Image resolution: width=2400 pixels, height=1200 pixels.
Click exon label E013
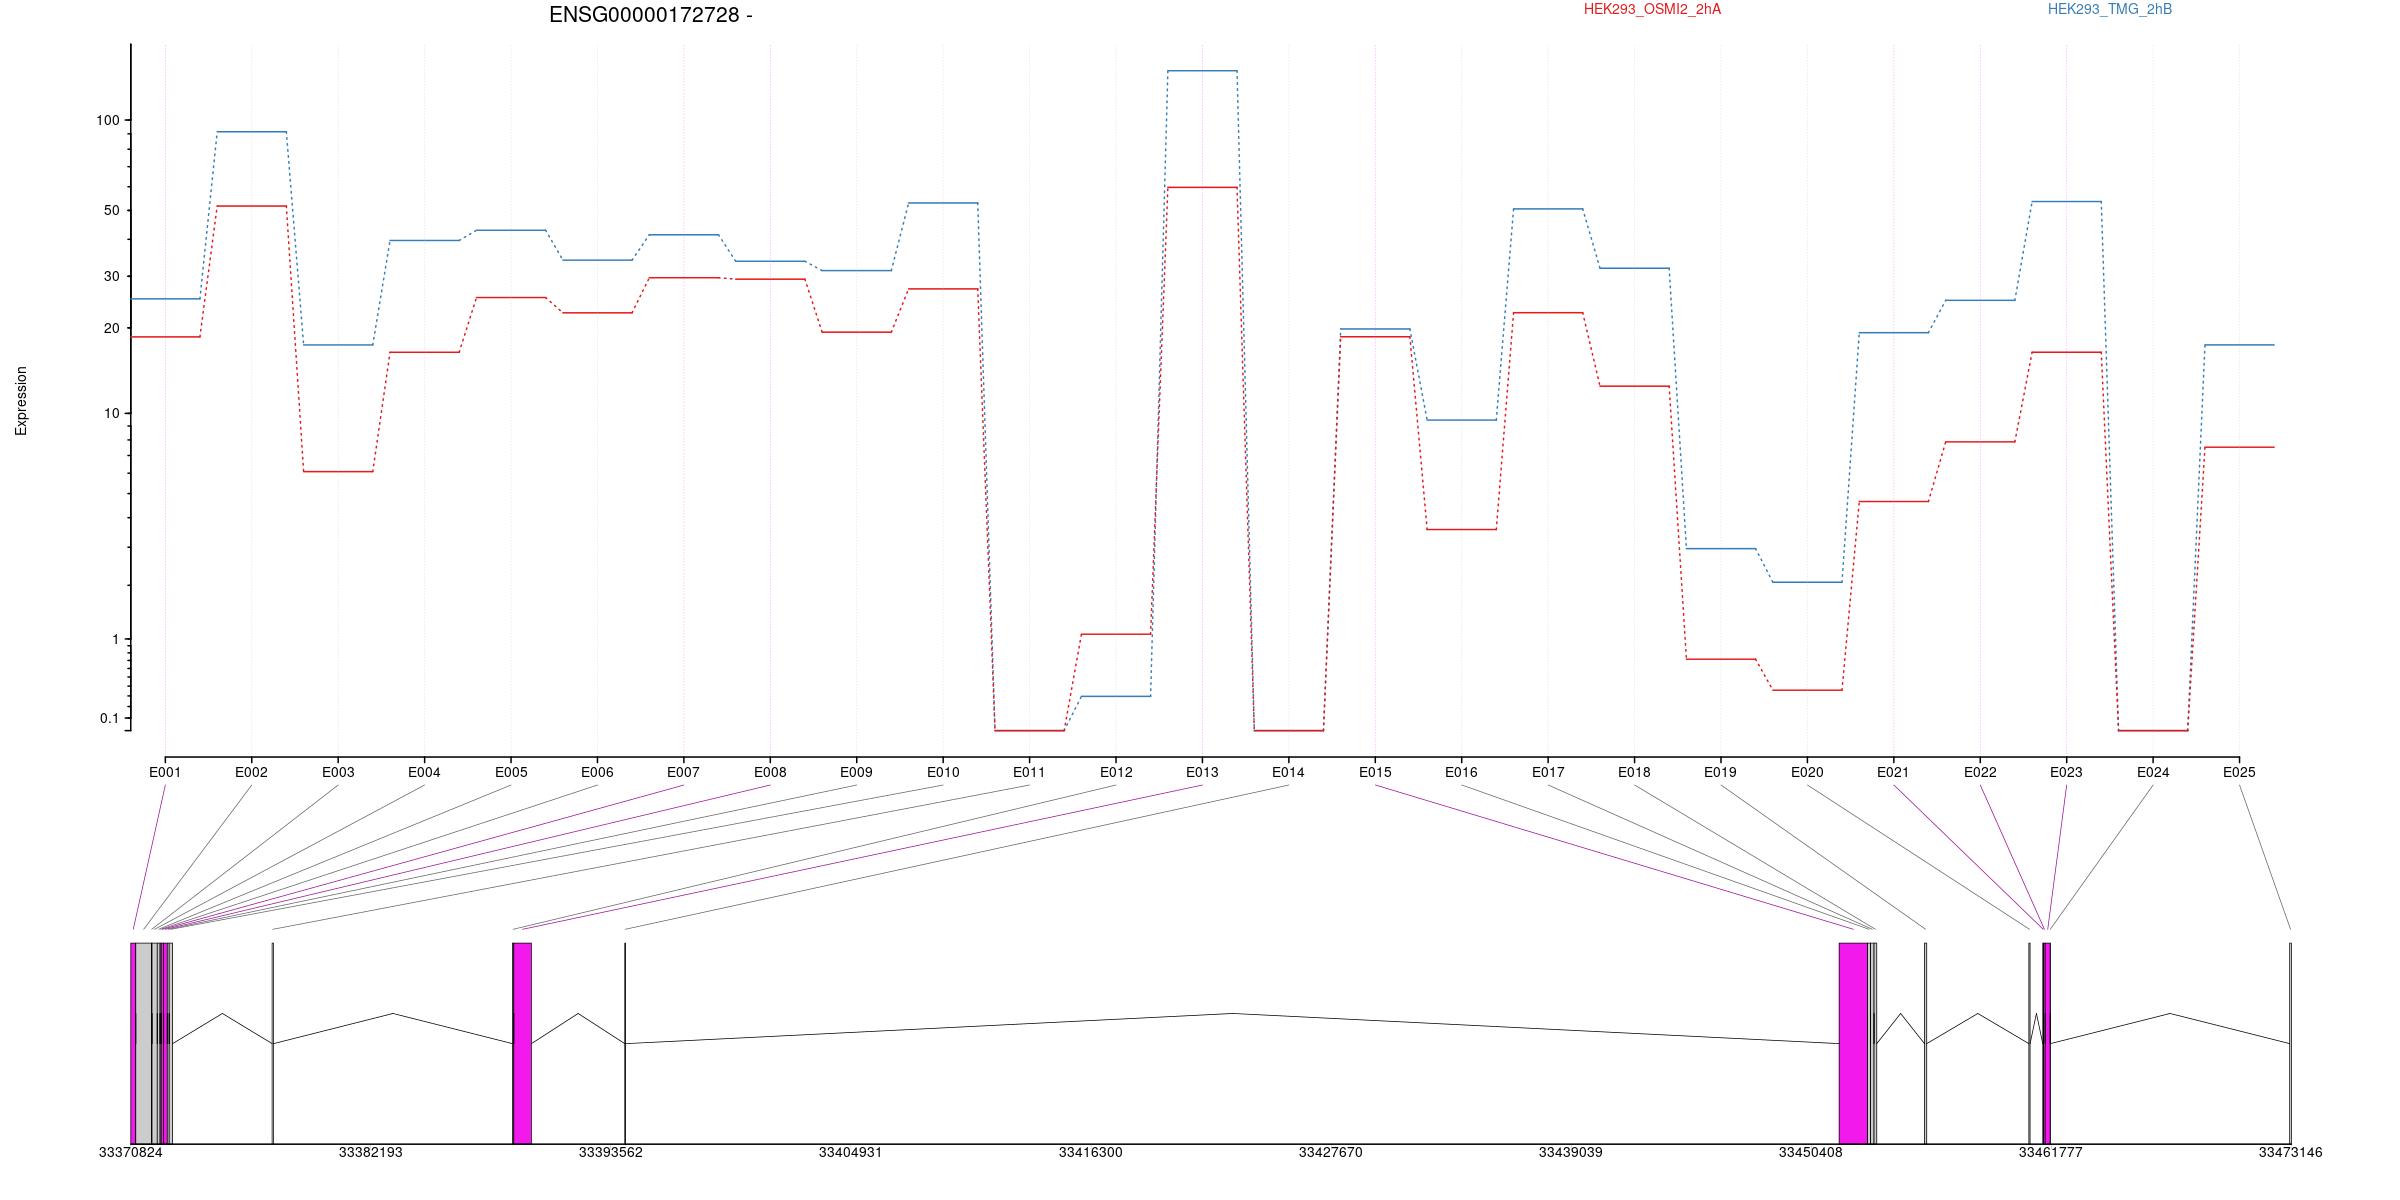pyautogui.click(x=1202, y=772)
